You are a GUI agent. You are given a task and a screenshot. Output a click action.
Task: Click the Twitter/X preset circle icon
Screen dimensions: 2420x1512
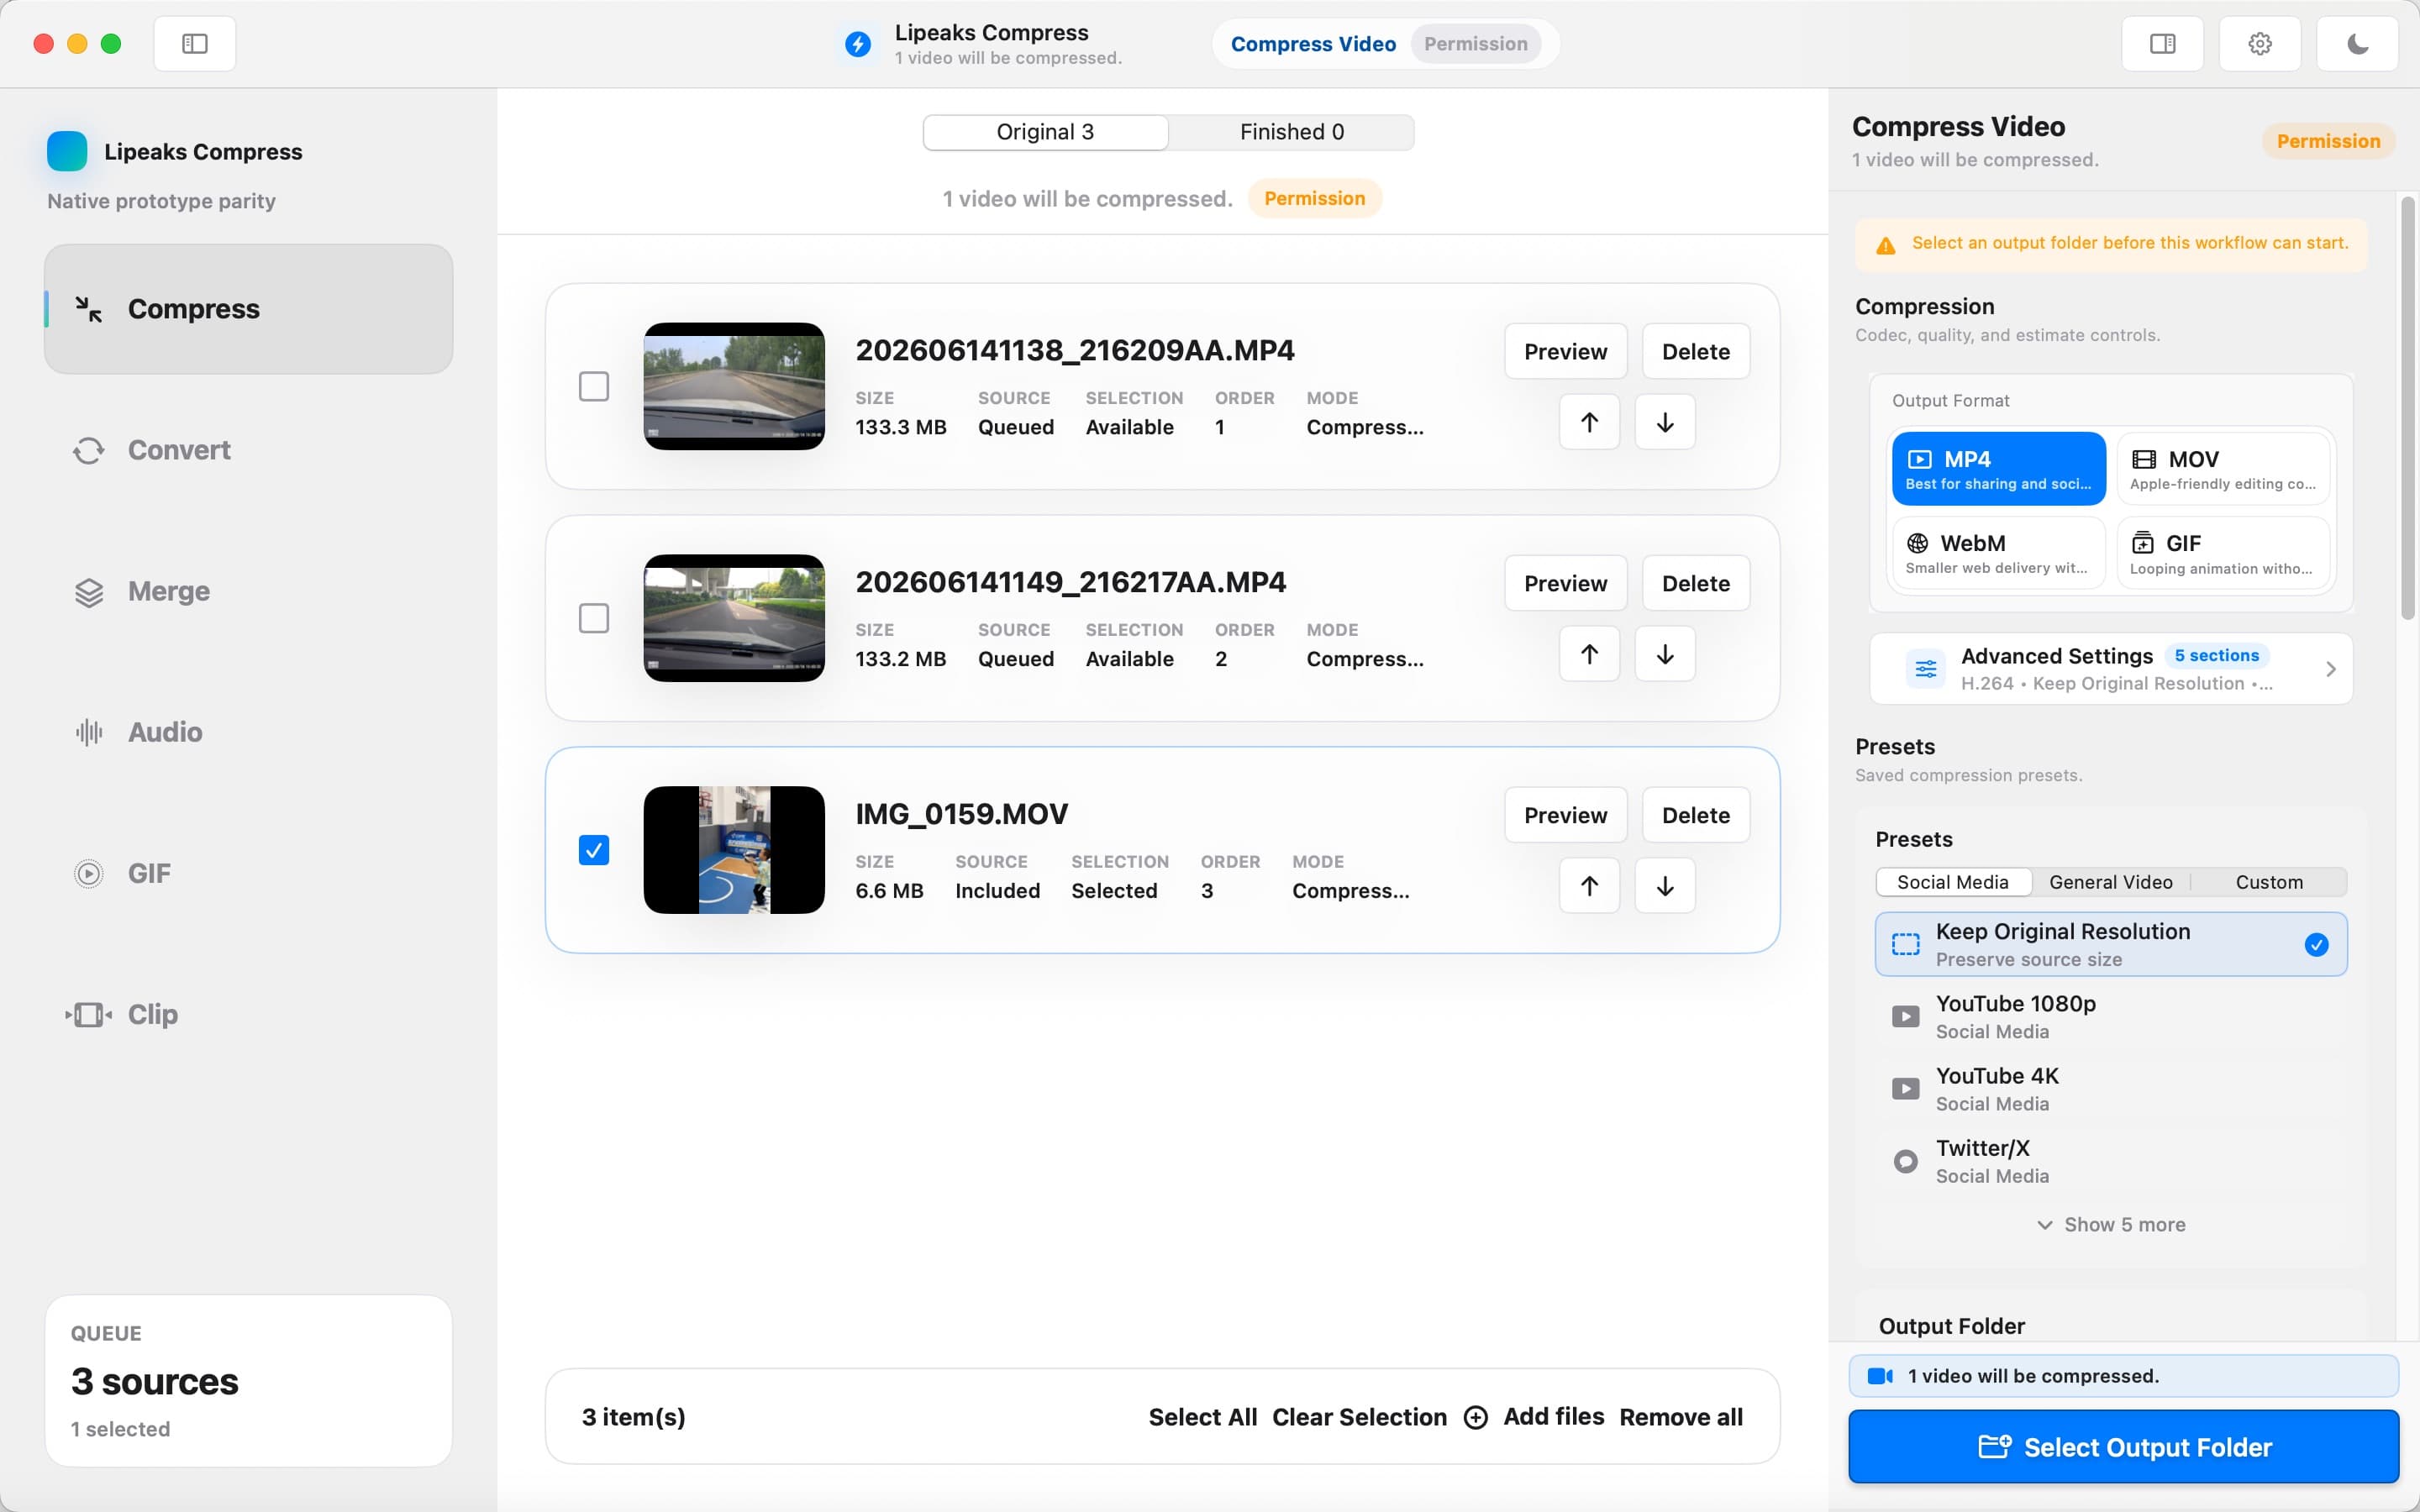(1905, 1161)
